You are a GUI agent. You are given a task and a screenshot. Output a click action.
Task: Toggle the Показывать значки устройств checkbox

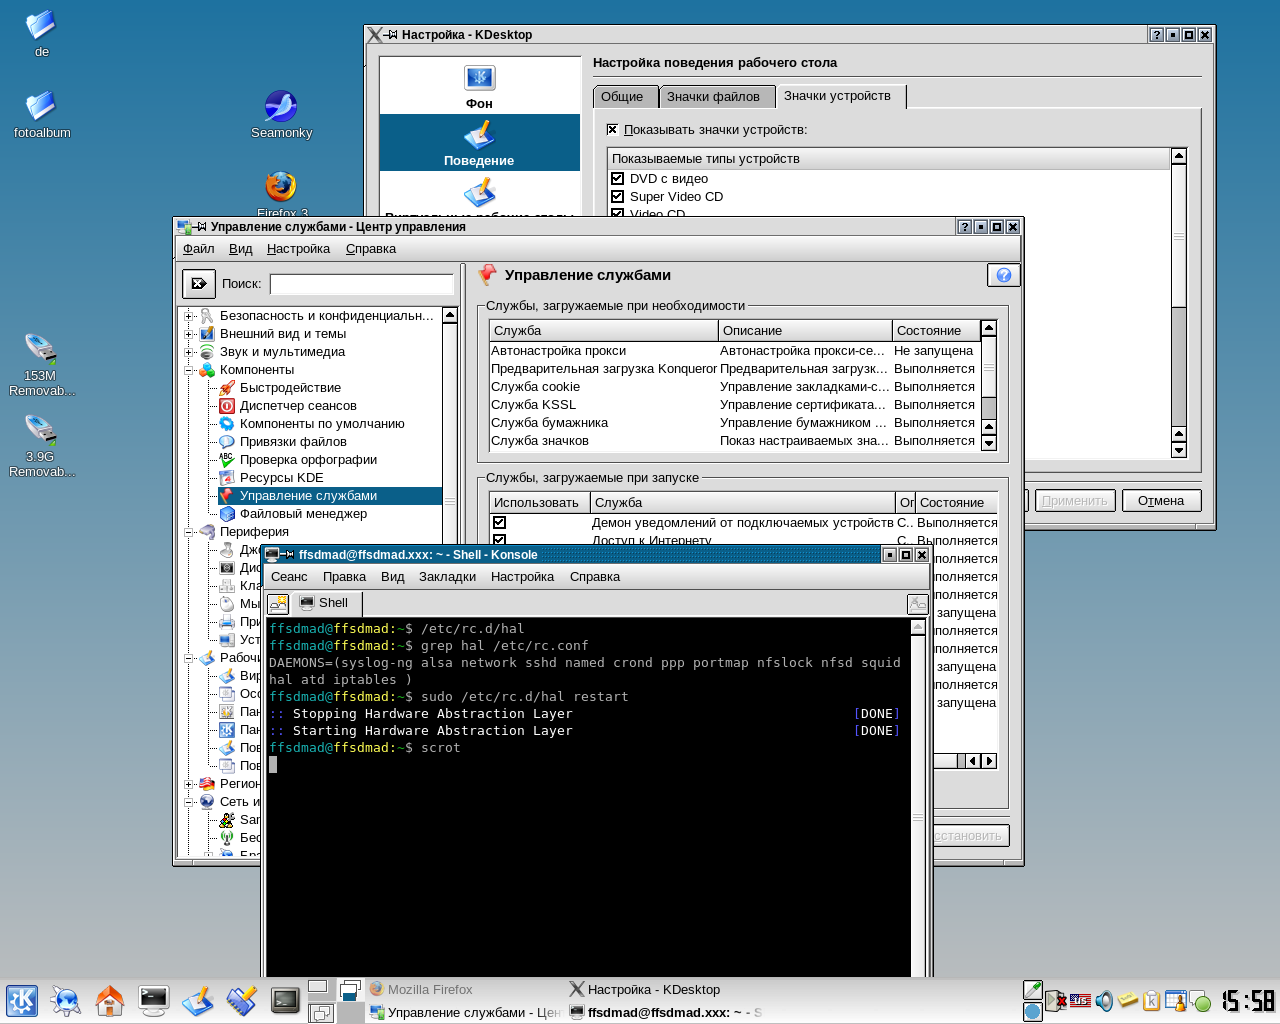[x=613, y=130]
